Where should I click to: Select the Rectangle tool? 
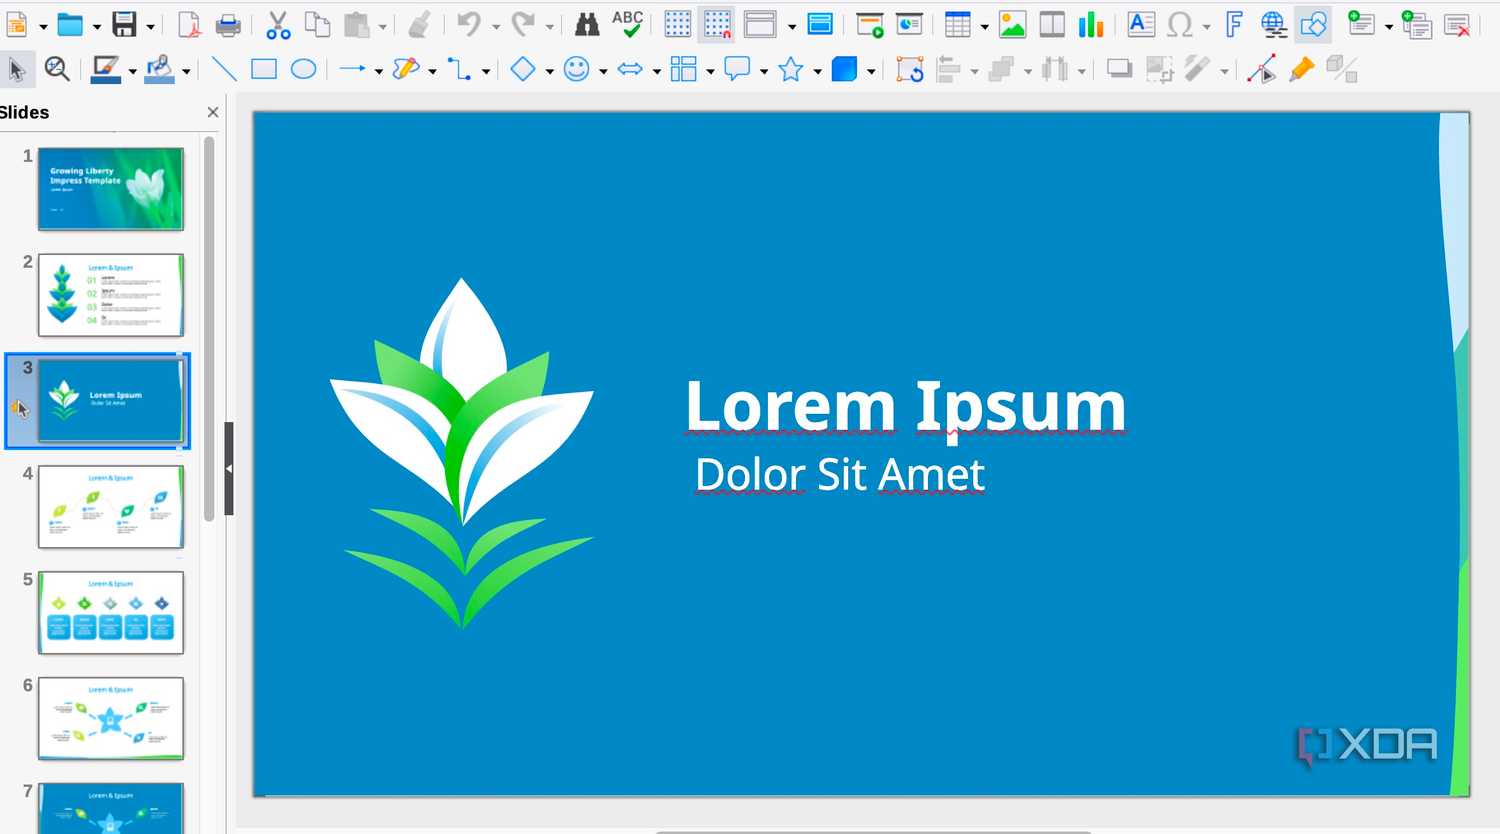tap(264, 69)
